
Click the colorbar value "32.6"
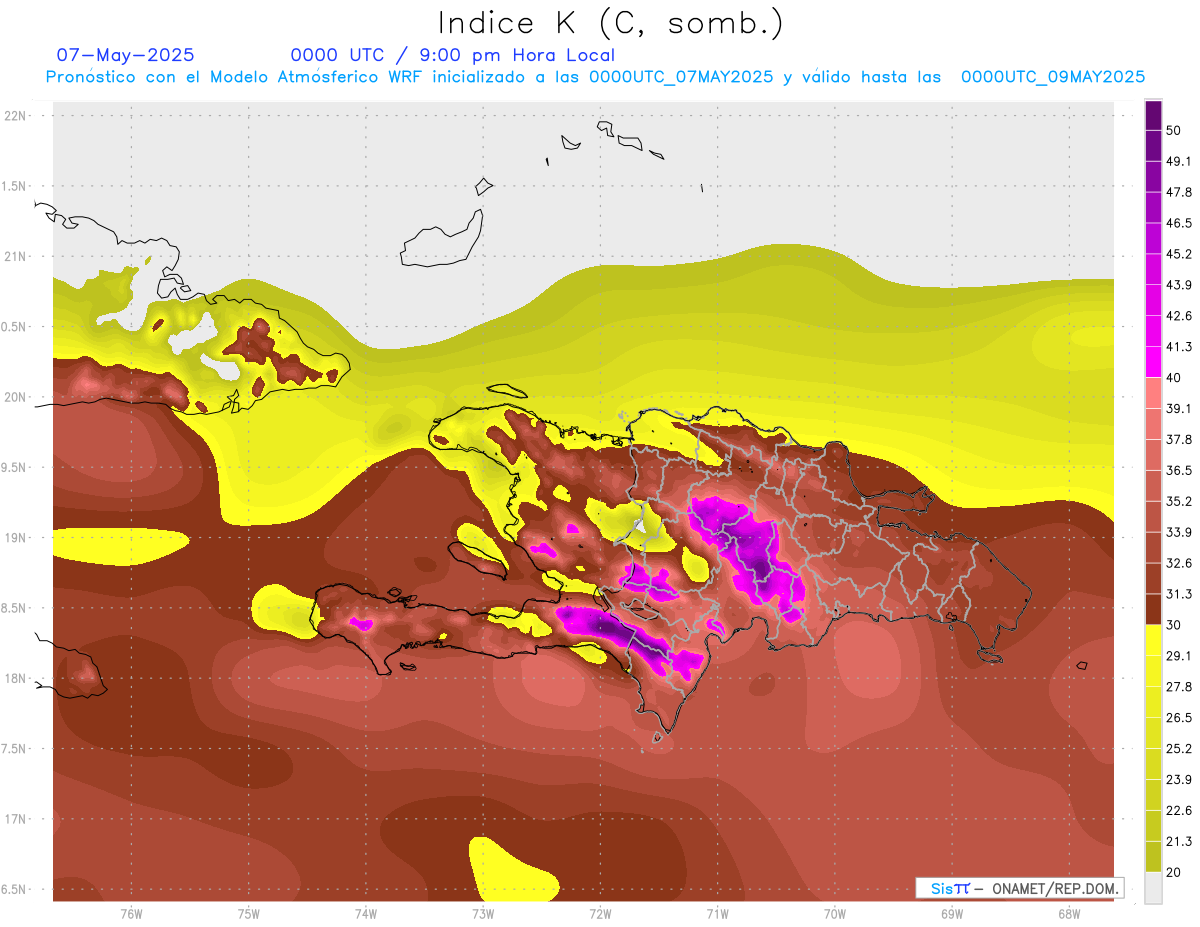pos(1179,563)
